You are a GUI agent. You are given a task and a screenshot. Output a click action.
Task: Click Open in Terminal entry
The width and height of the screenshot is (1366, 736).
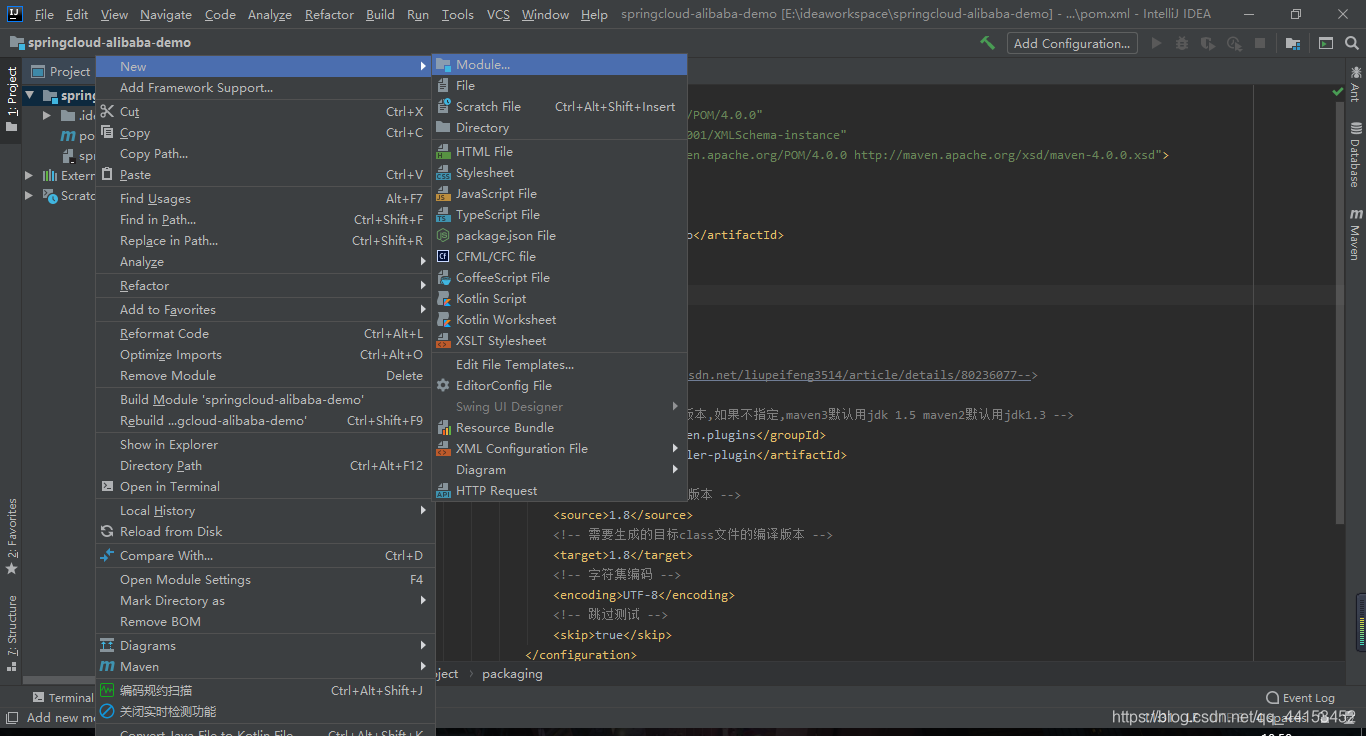(x=265, y=486)
